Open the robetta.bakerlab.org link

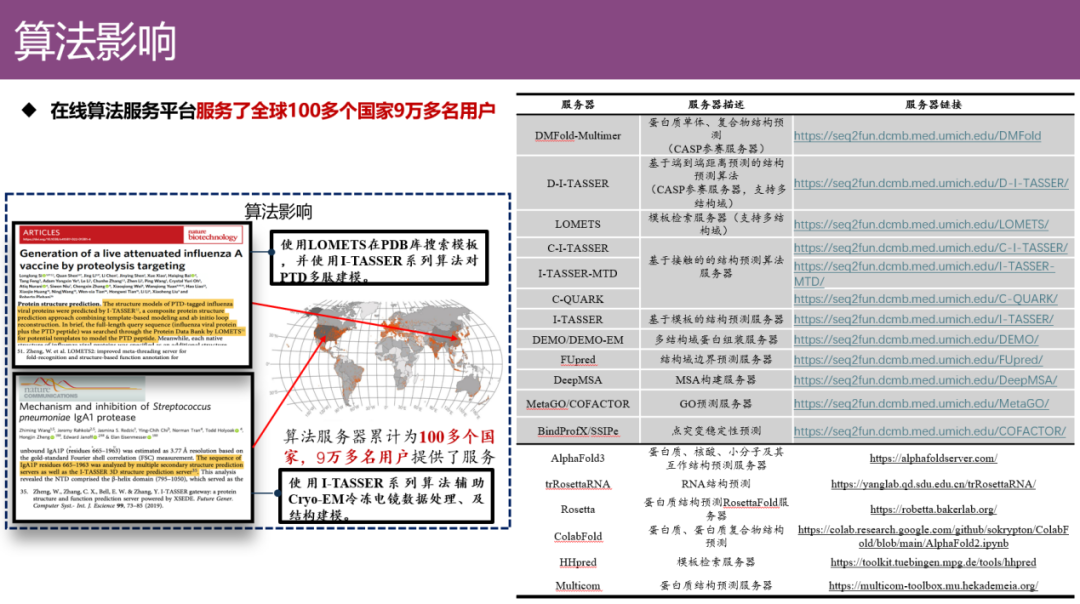click(932, 510)
